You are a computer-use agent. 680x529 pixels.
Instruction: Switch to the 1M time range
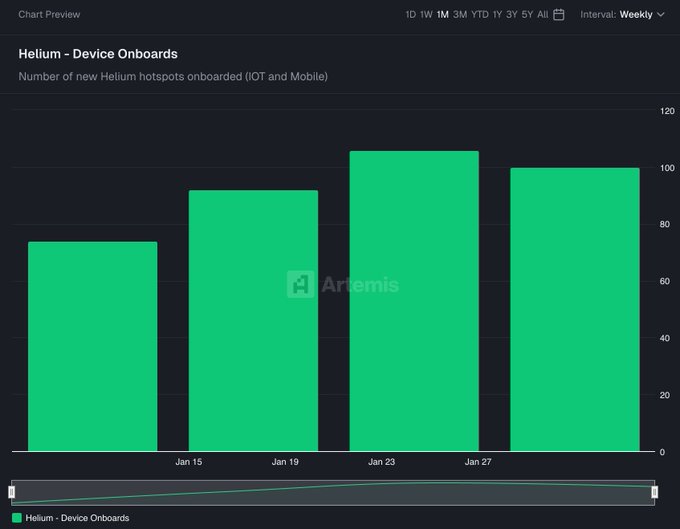tap(442, 15)
